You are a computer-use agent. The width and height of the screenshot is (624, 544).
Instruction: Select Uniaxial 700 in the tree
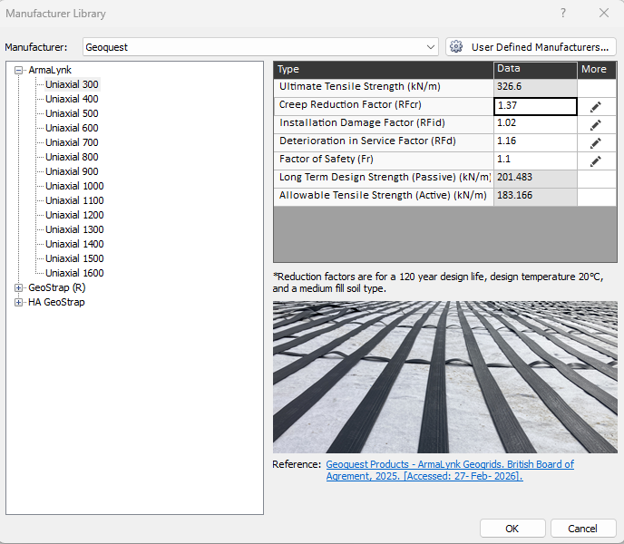point(72,142)
